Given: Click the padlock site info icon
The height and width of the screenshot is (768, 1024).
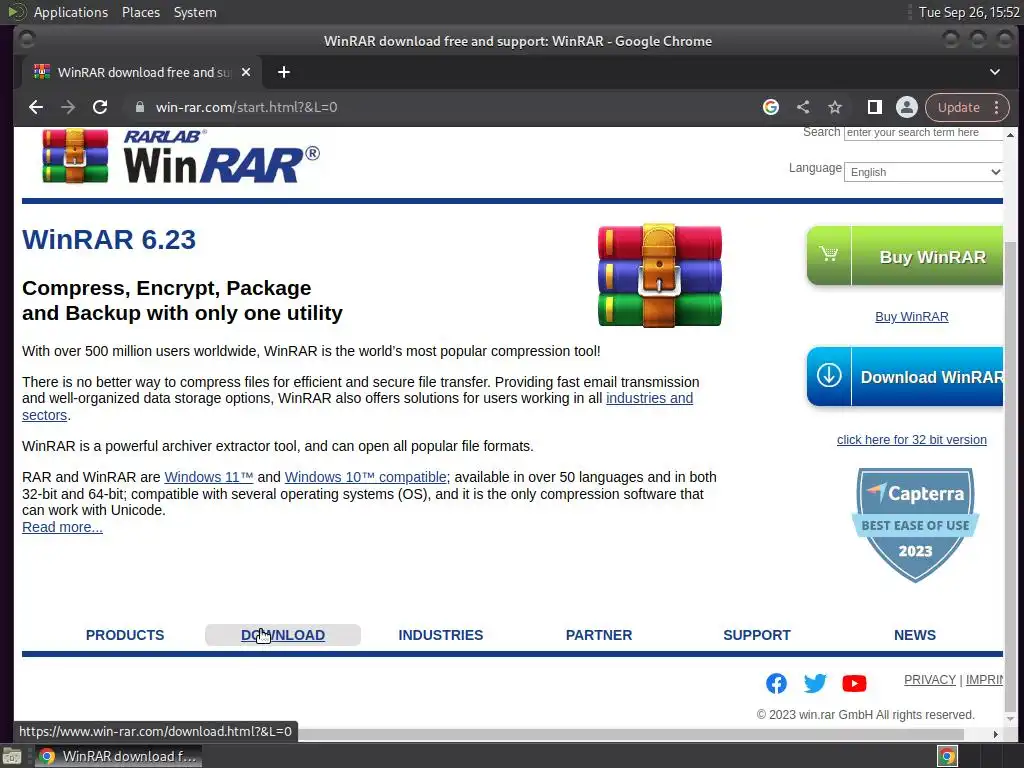Looking at the screenshot, I should [139, 107].
